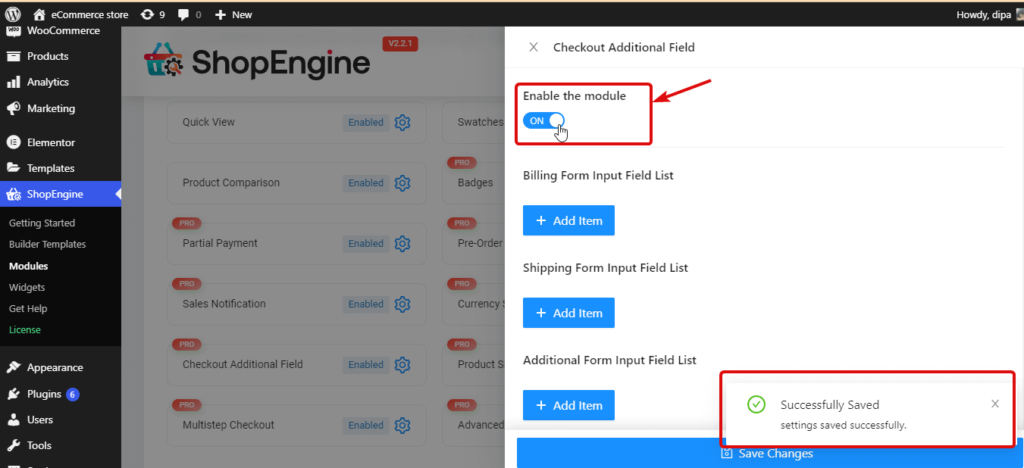1024x468 pixels.
Task: Open the comments bubble icon
Action: coord(183,14)
